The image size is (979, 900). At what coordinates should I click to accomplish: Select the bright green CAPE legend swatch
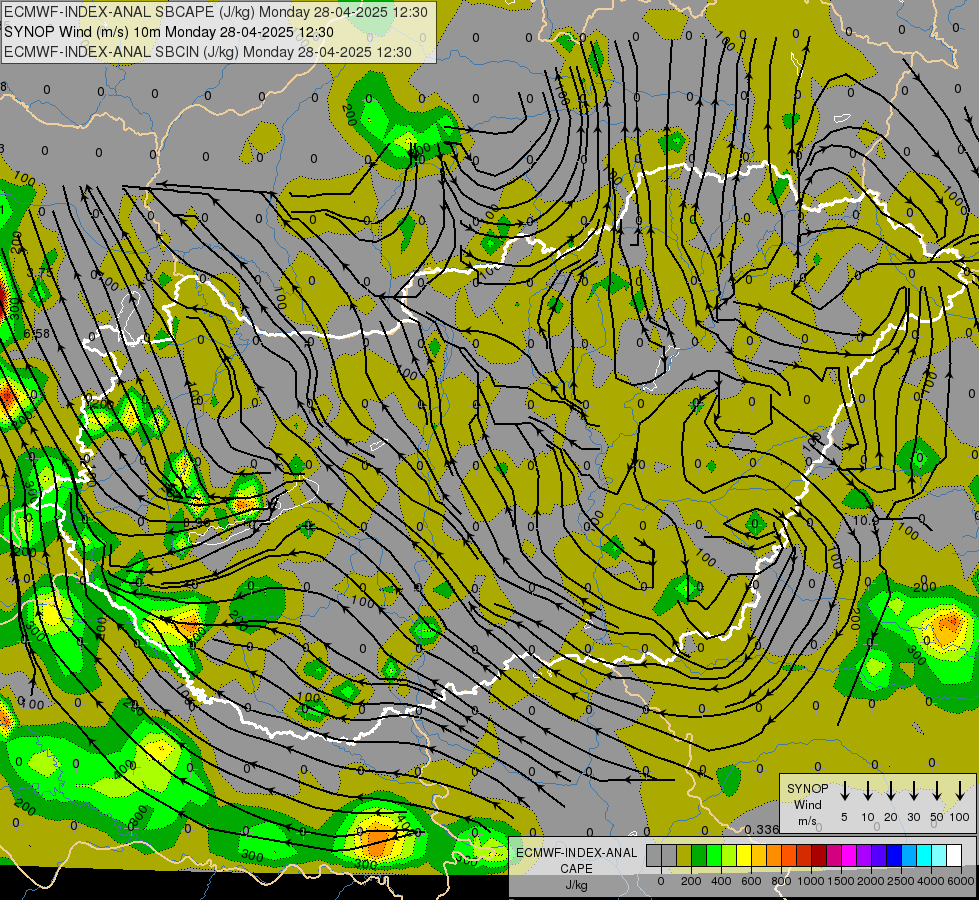click(x=714, y=855)
